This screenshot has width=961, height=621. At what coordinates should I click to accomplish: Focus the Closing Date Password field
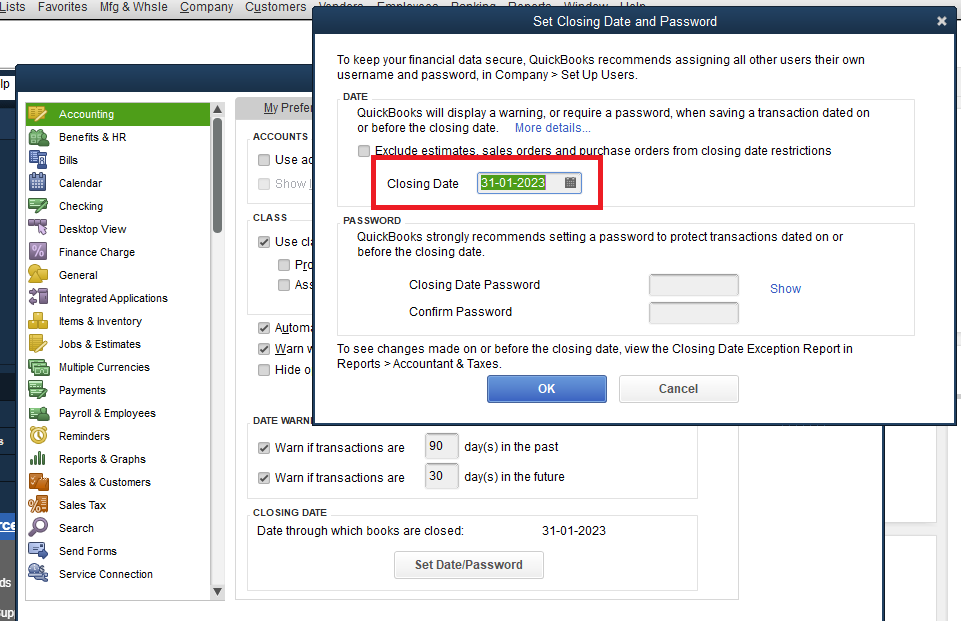694,285
